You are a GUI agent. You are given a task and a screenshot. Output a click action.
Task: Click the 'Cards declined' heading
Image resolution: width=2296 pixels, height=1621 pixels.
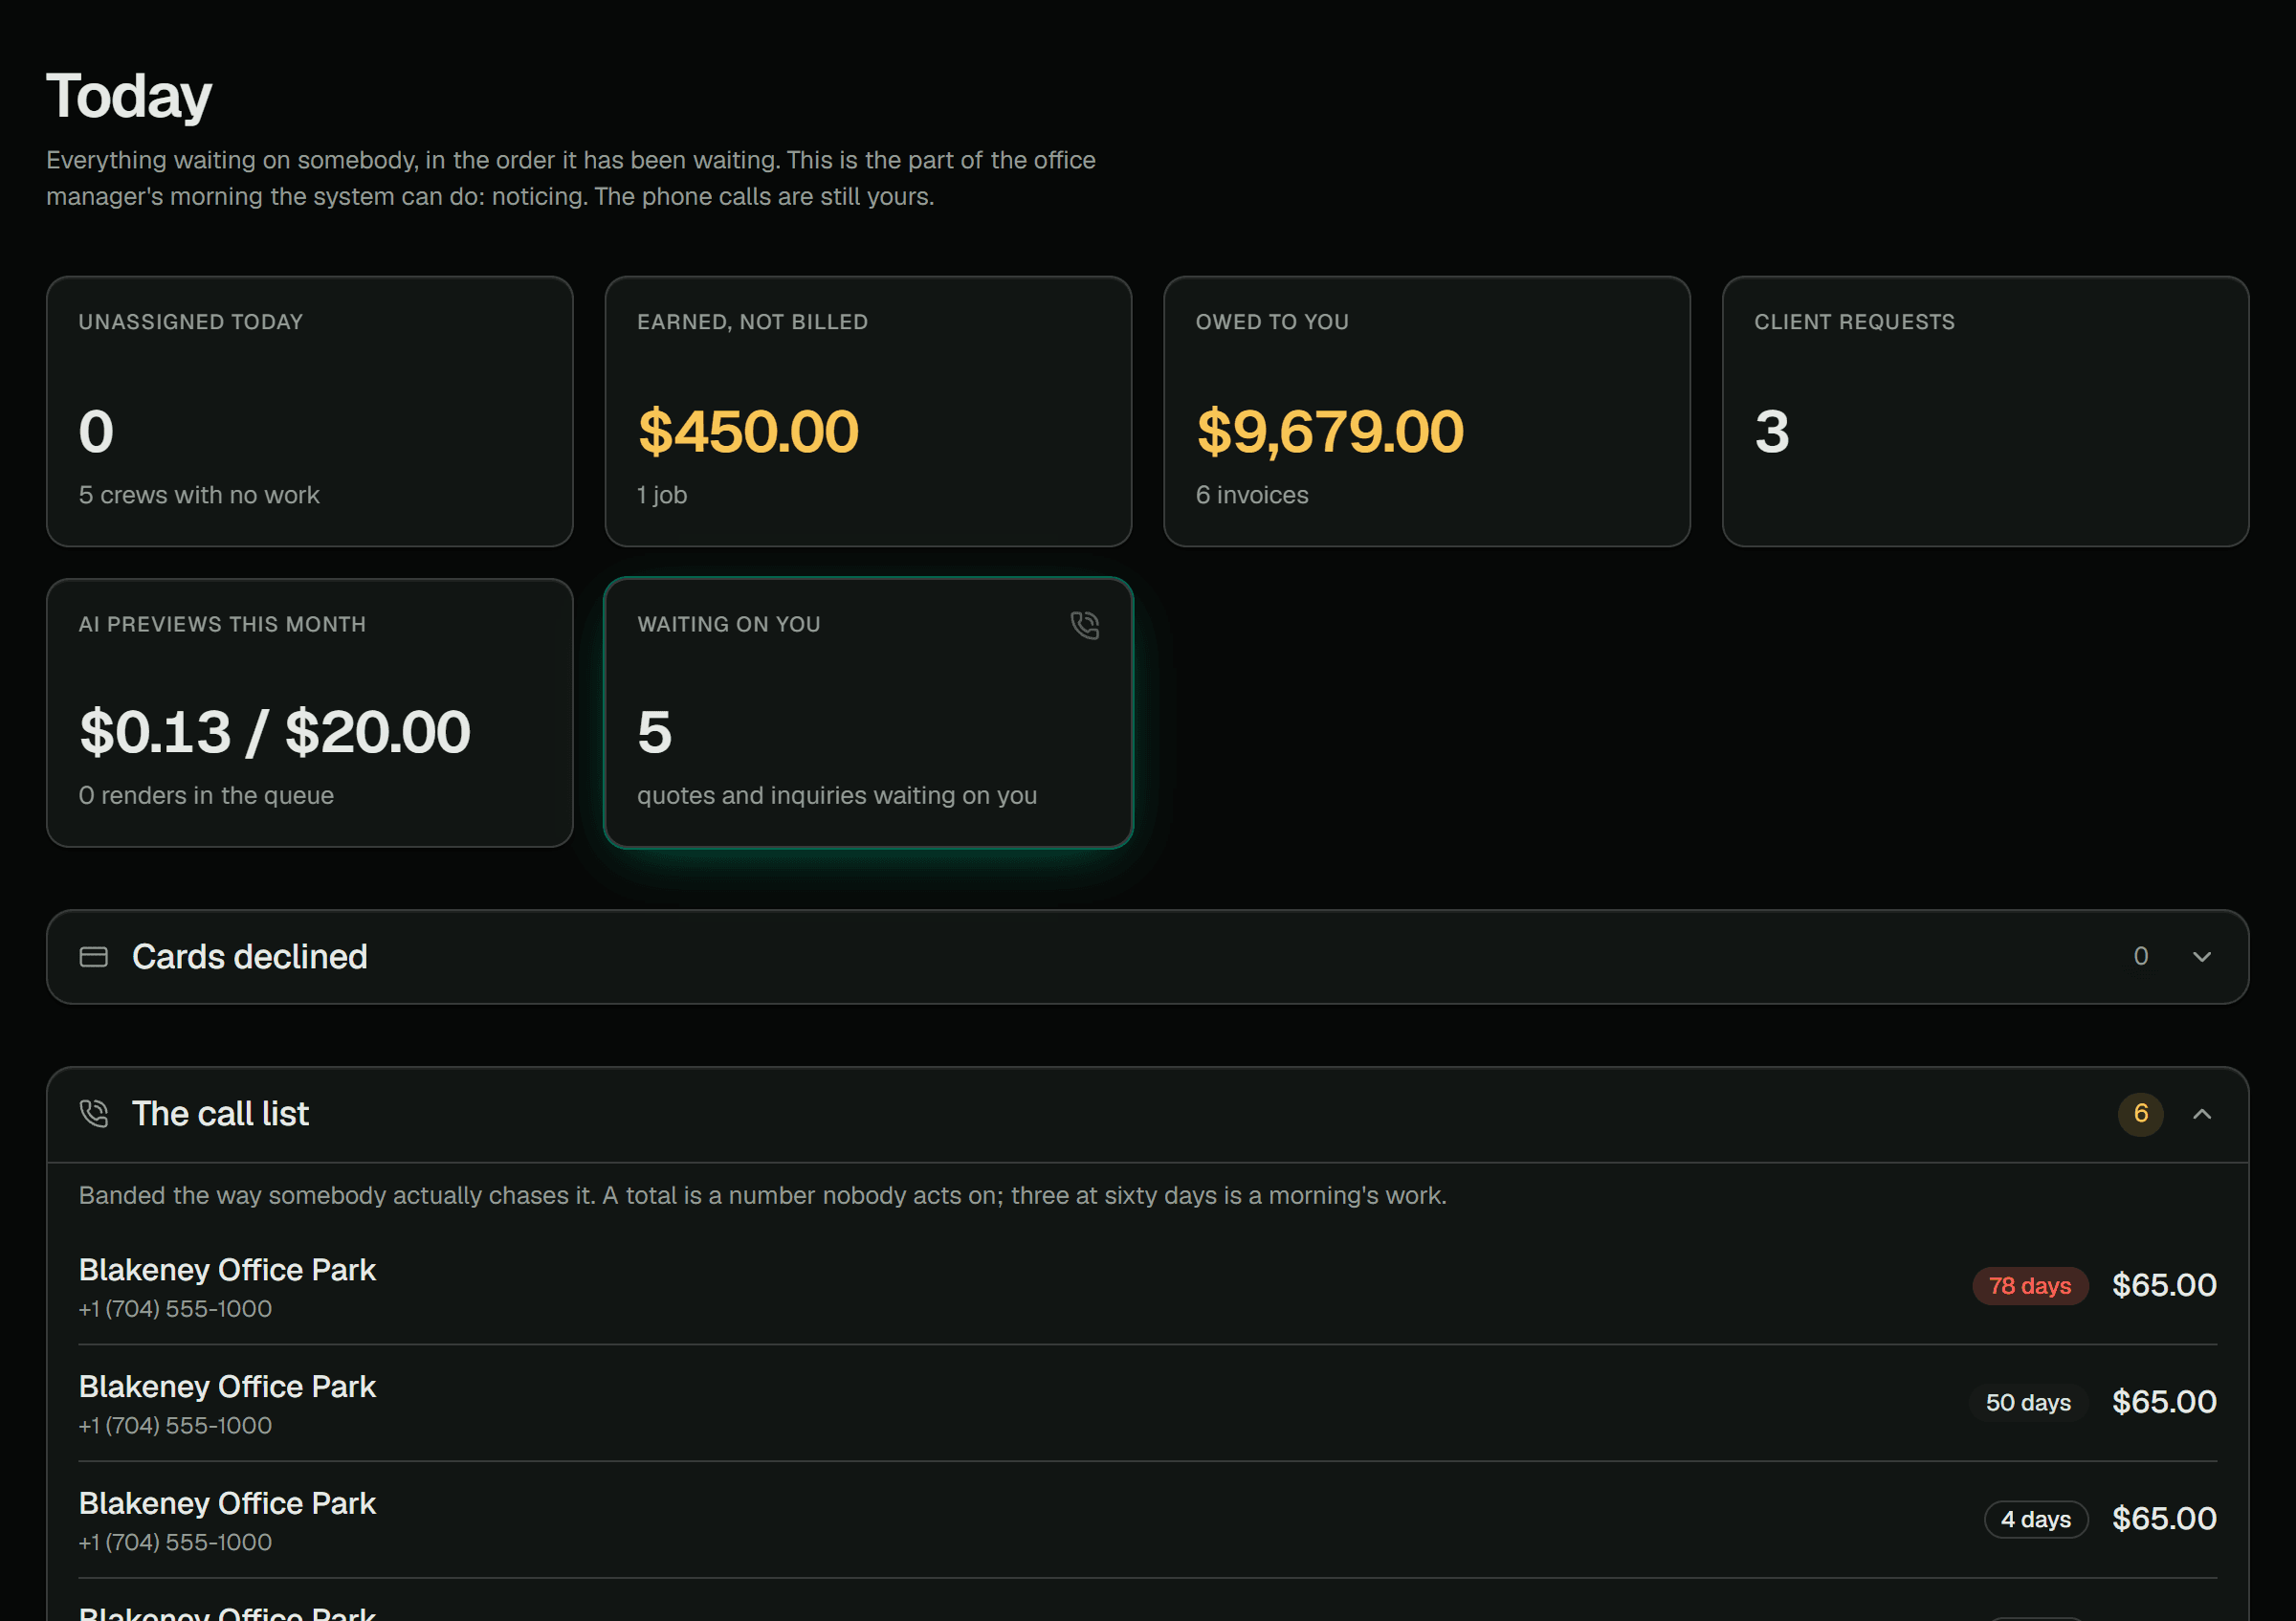click(250, 957)
